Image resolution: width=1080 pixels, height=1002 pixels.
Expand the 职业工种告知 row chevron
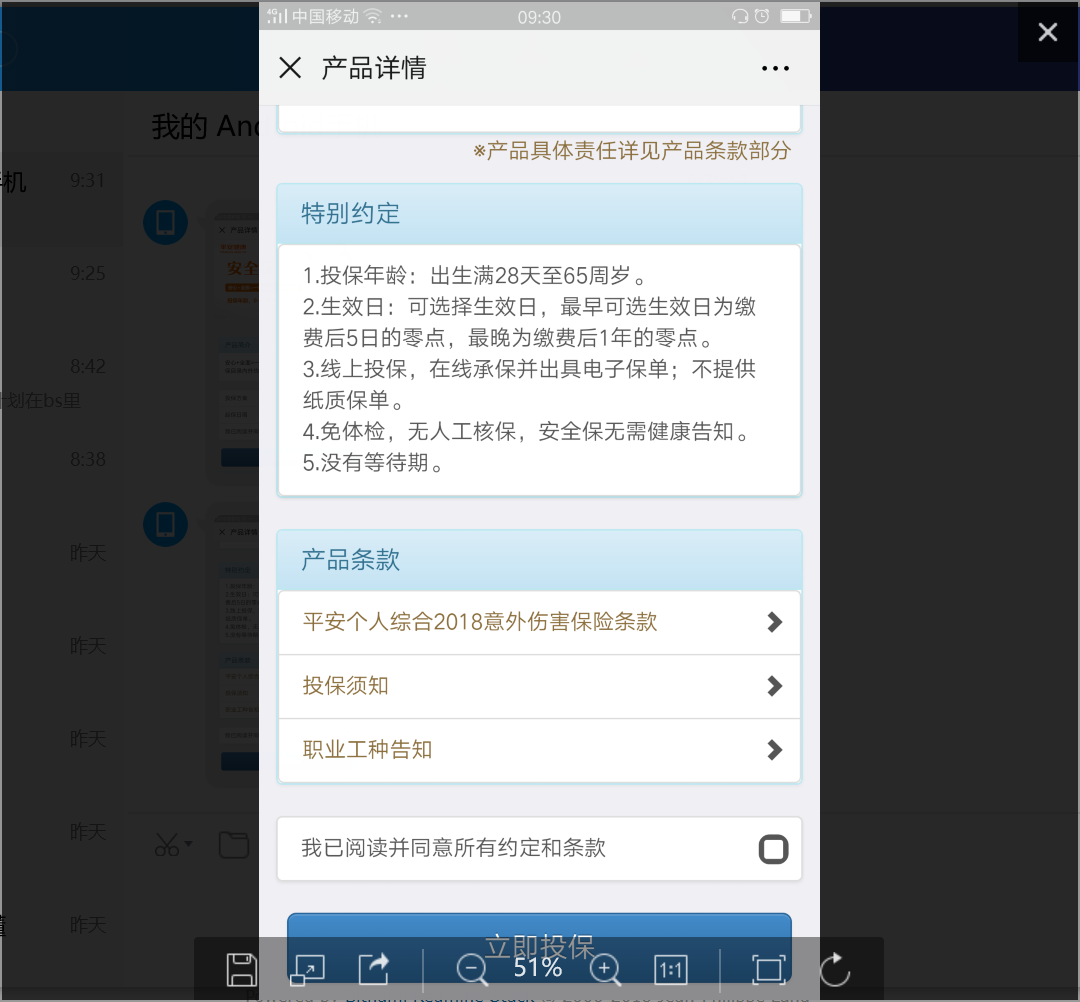coord(775,750)
